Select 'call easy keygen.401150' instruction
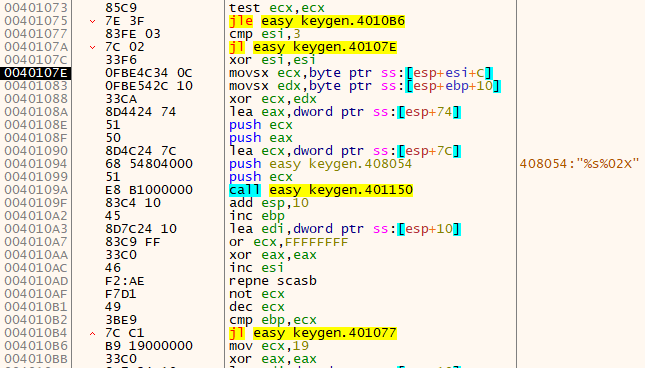 coord(321,190)
